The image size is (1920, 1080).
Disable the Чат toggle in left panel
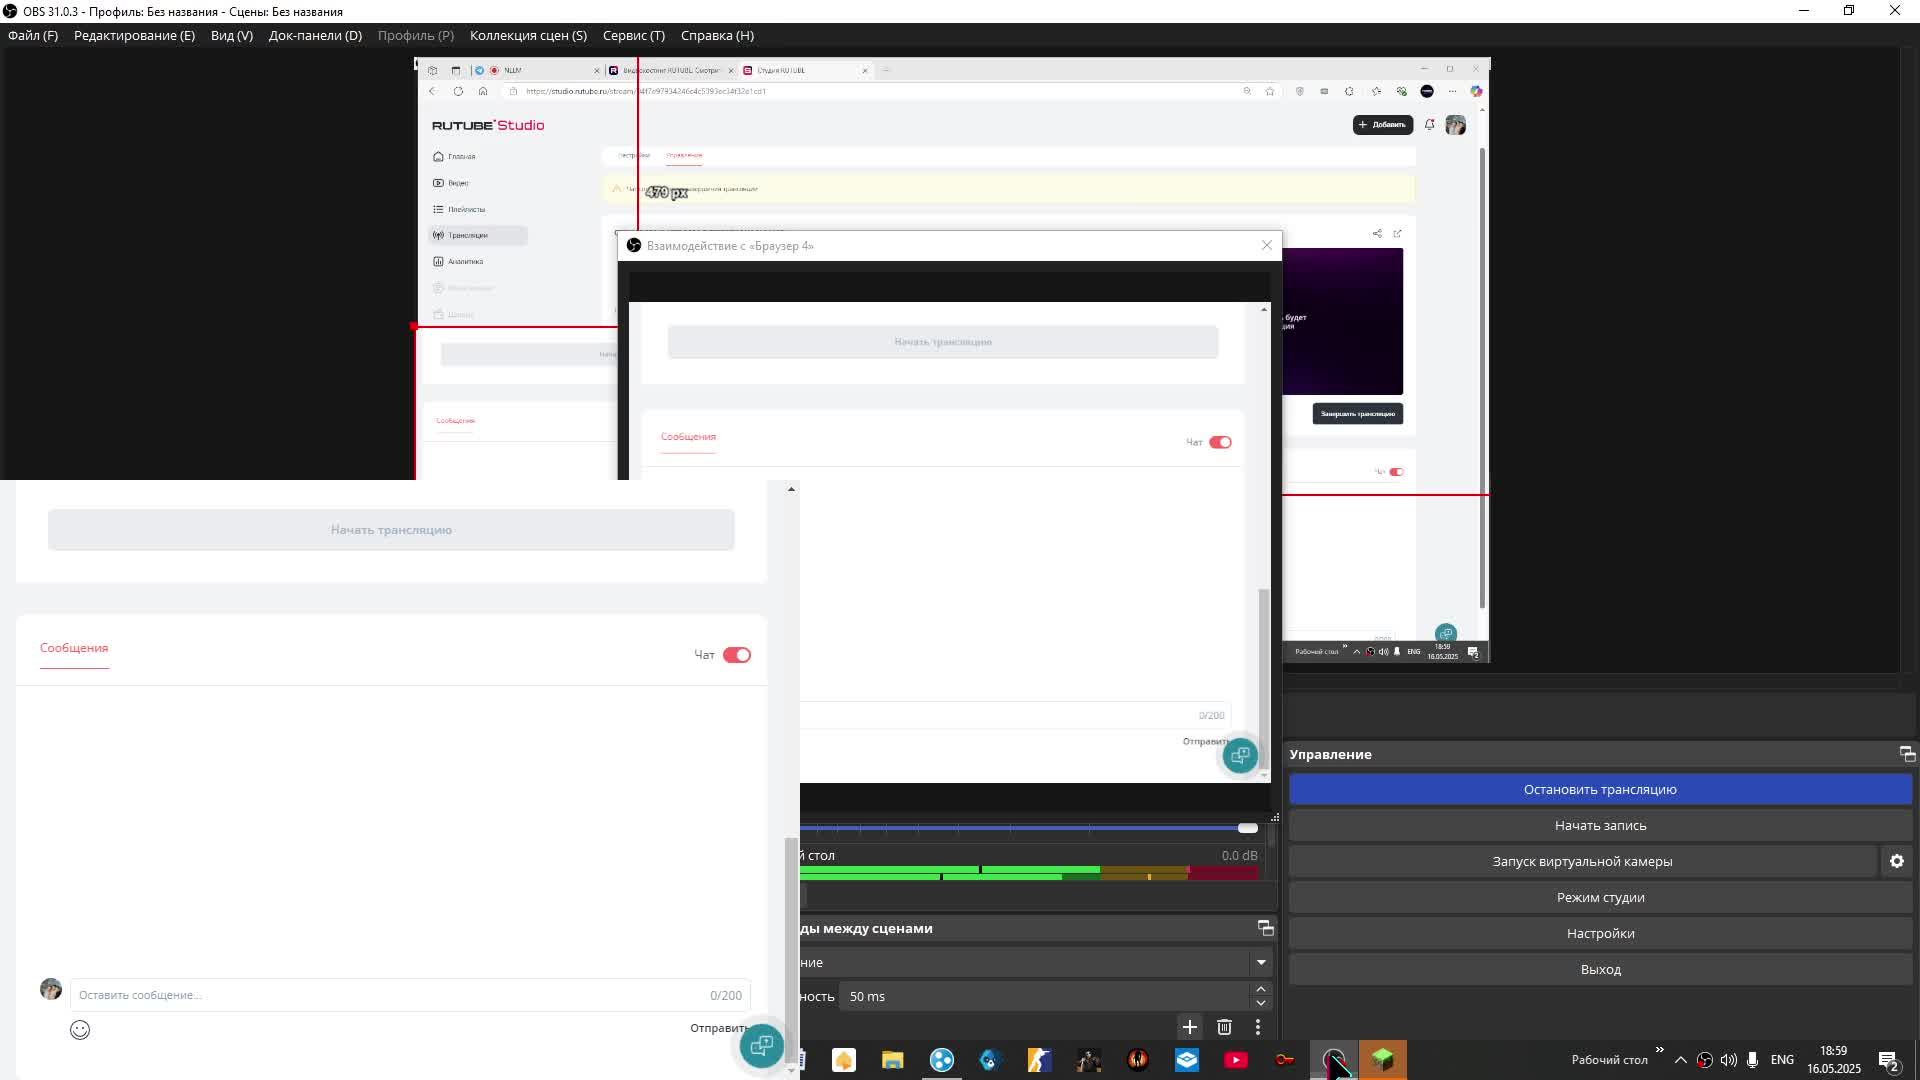(737, 655)
